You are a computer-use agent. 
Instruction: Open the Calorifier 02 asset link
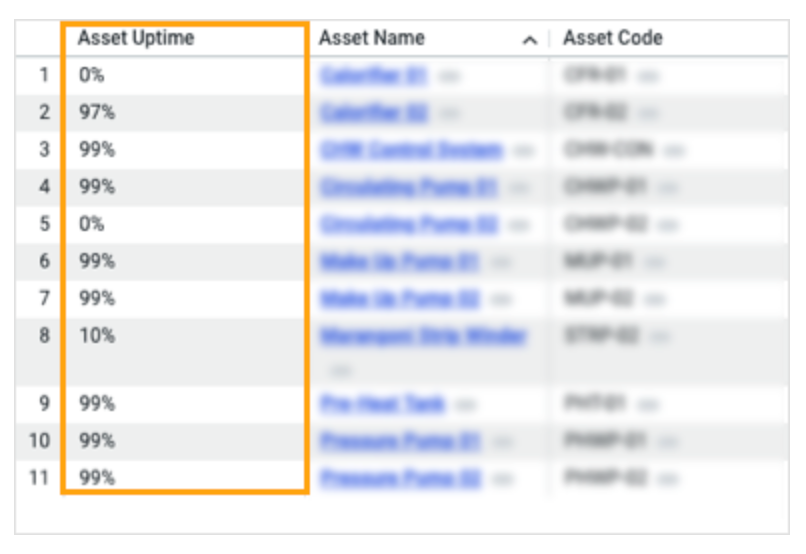374,113
